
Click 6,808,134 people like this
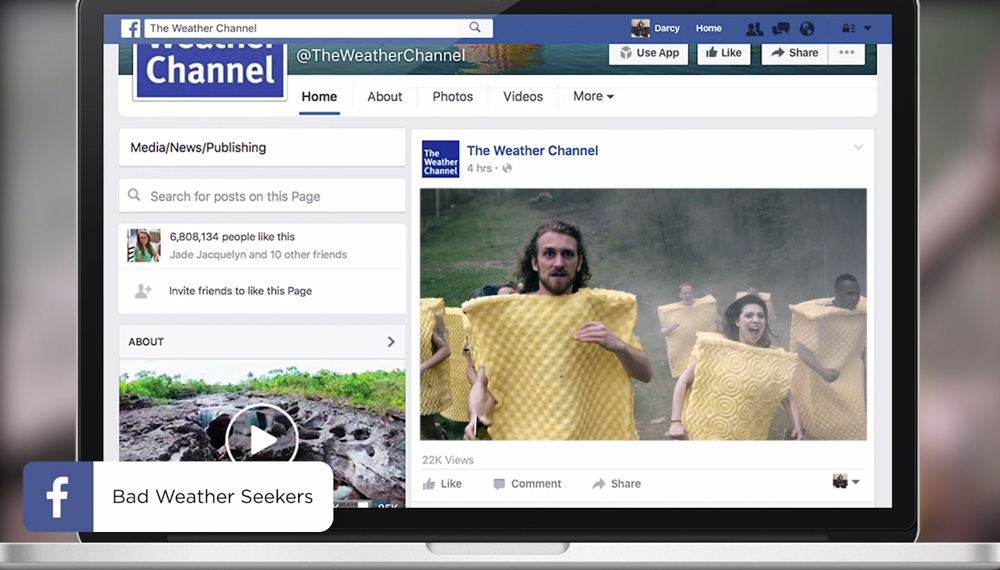pos(232,237)
